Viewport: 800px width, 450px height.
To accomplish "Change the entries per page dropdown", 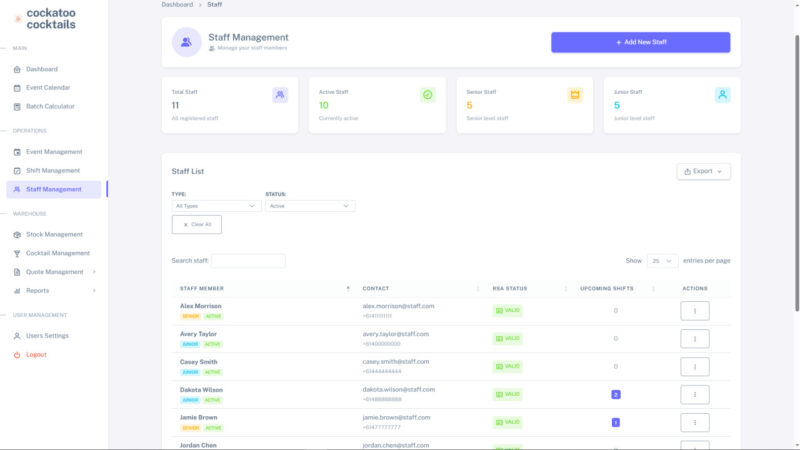I will [x=662, y=261].
